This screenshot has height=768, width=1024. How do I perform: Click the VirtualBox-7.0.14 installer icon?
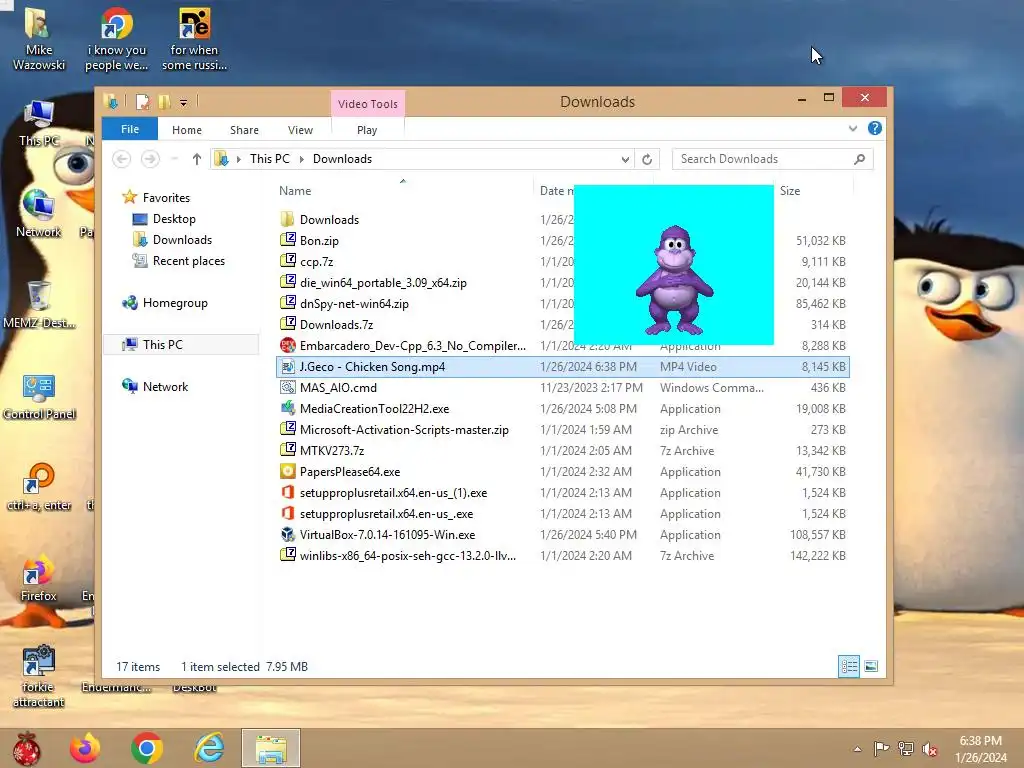click(287, 534)
